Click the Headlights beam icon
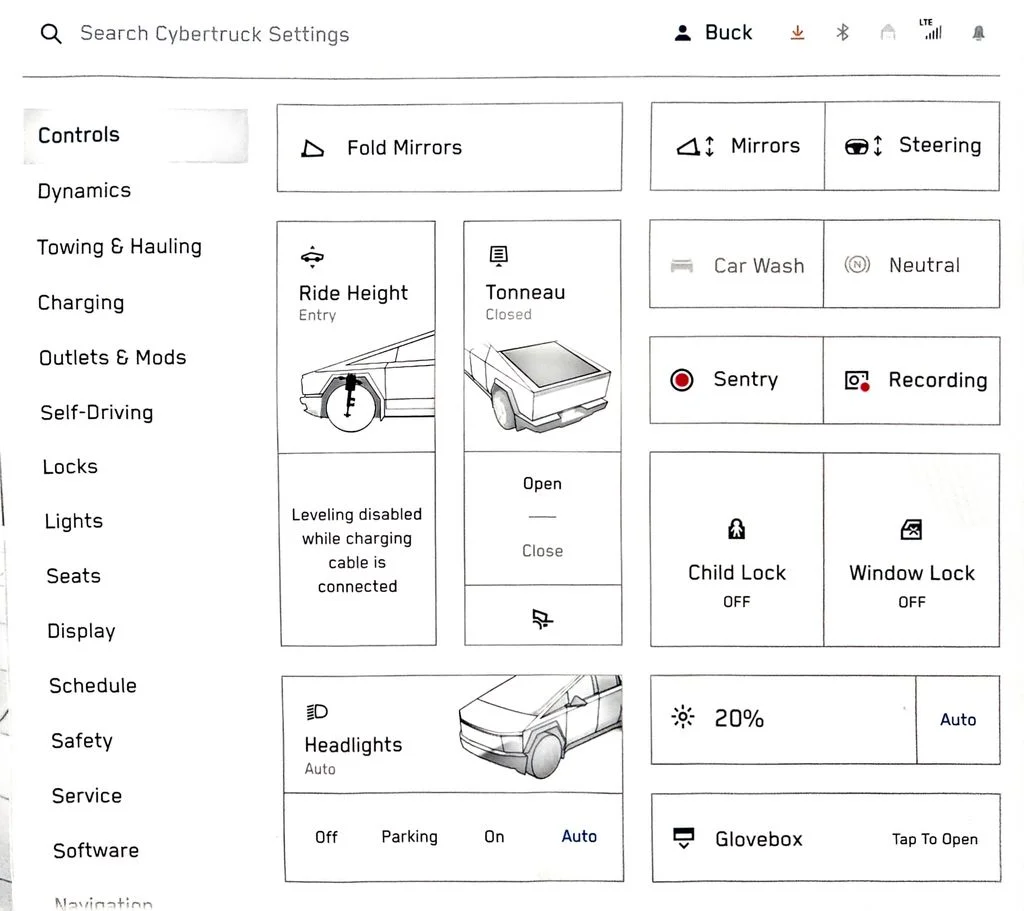Screen dimensions: 1024x911 pos(317,712)
